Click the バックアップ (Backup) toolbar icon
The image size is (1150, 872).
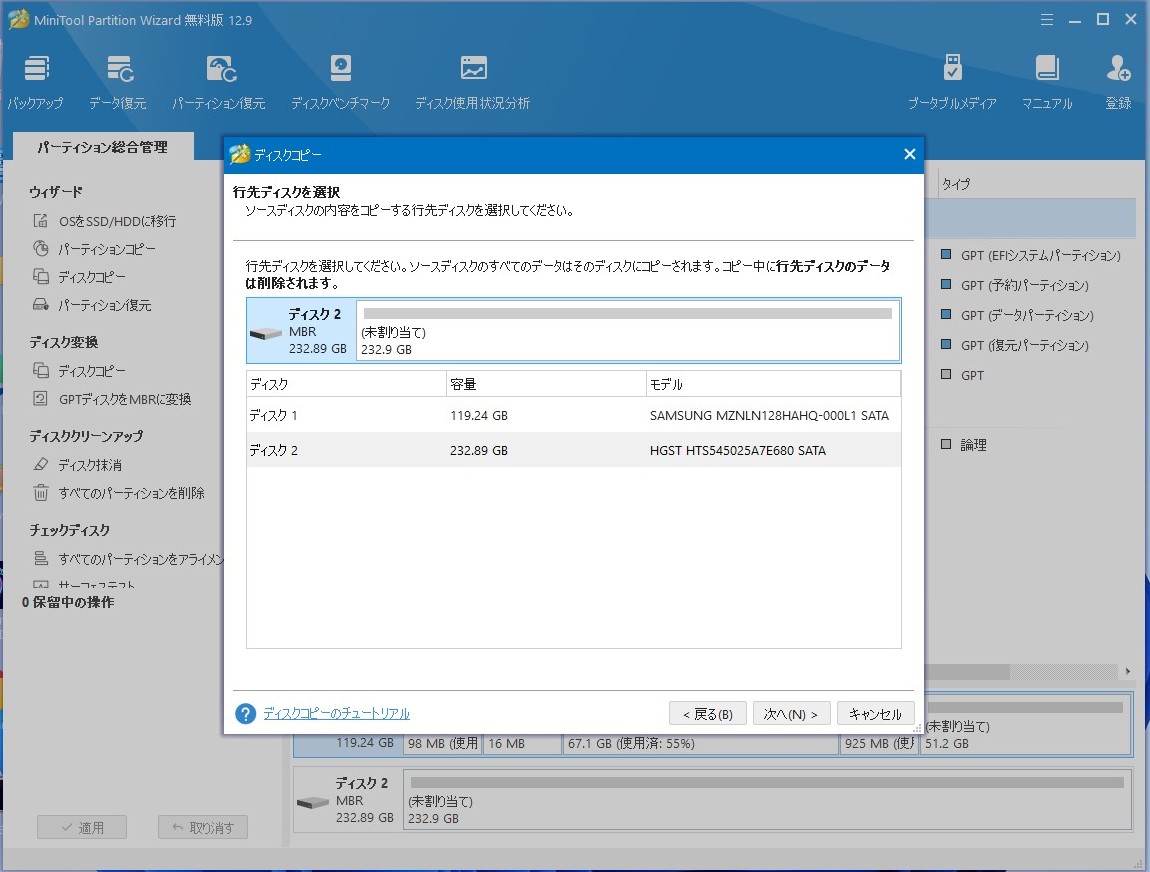(x=35, y=82)
